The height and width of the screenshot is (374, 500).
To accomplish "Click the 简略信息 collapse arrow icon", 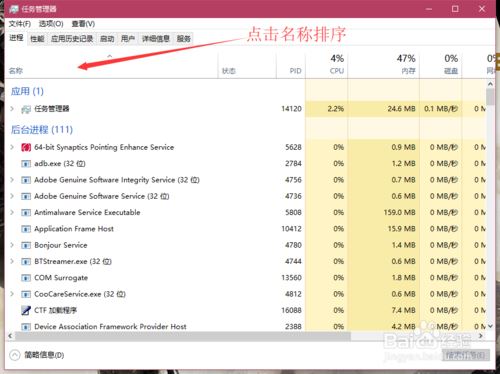I will 15,355.
